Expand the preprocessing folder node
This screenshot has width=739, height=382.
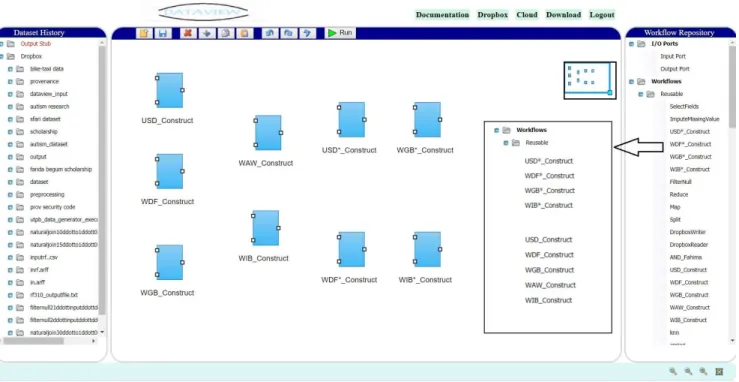10,195
